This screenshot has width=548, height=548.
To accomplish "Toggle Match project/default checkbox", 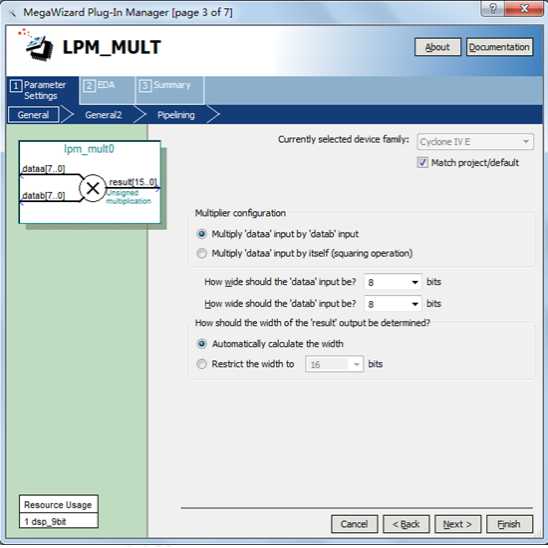I will click(x=422, y=163).
